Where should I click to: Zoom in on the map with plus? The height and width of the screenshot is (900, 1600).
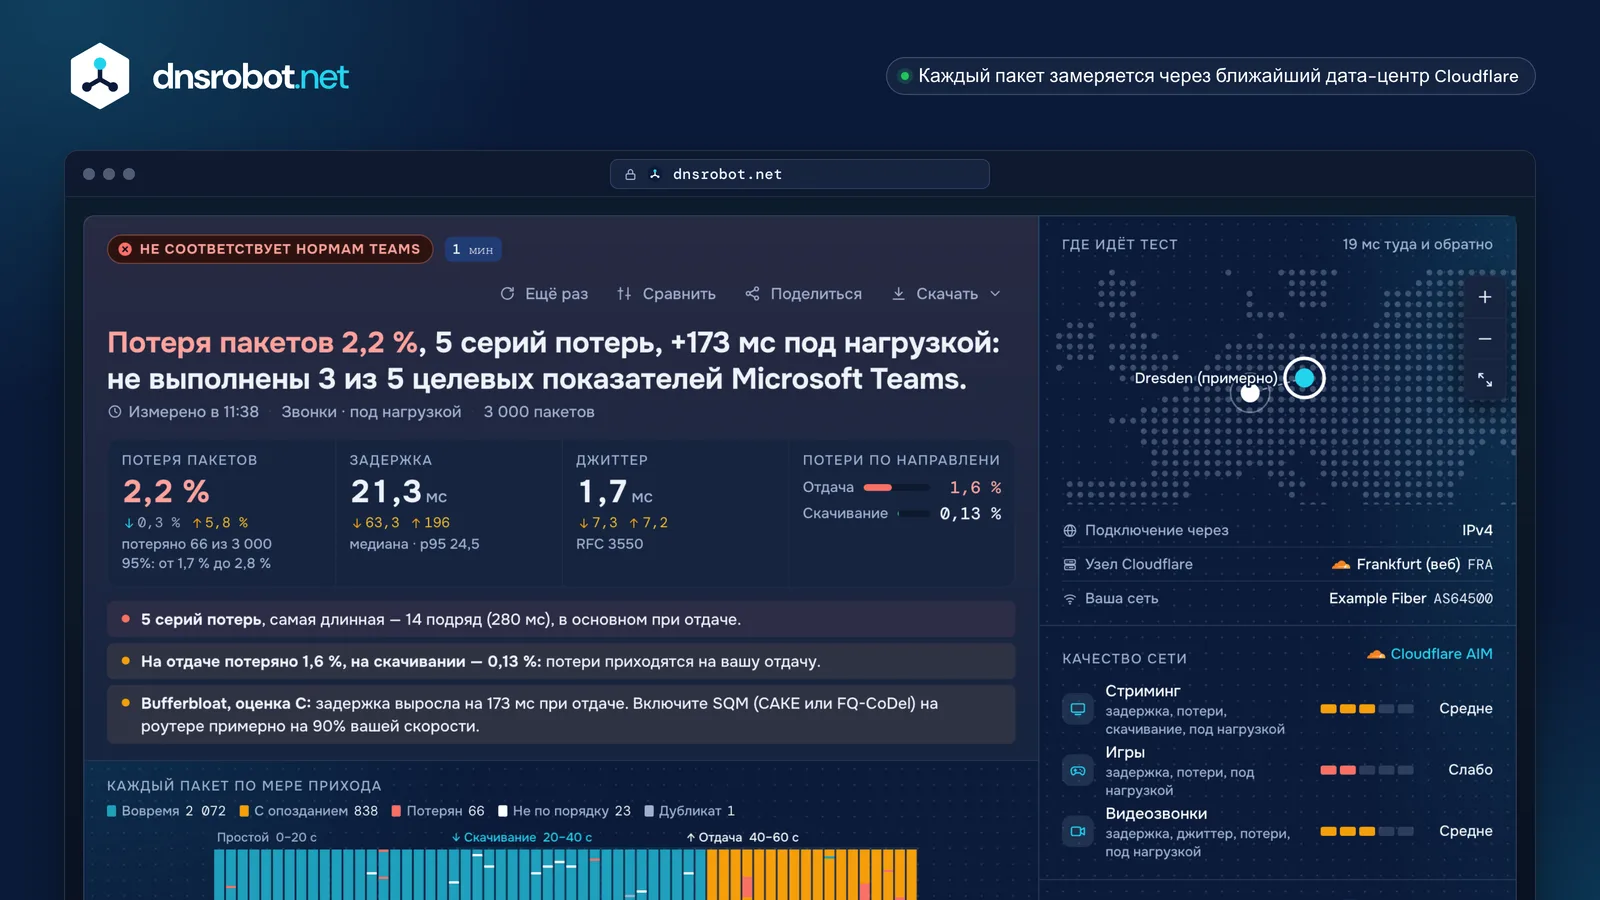1485,297
